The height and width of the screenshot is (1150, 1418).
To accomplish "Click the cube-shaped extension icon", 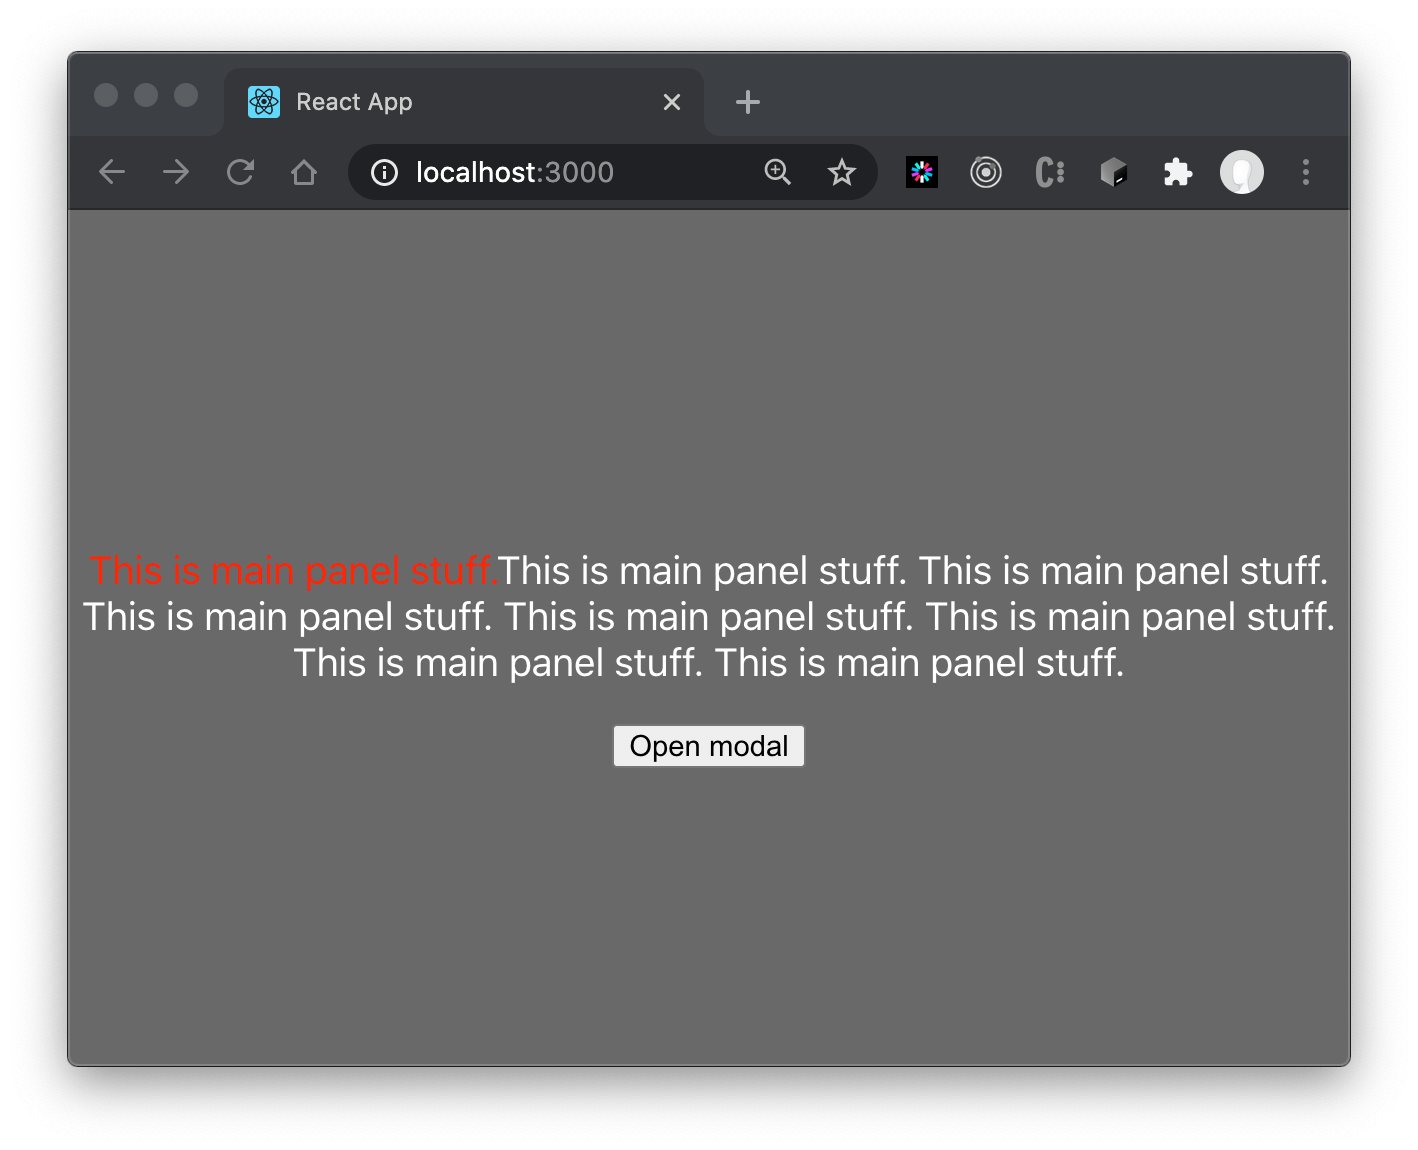I will click(1113, 173).
